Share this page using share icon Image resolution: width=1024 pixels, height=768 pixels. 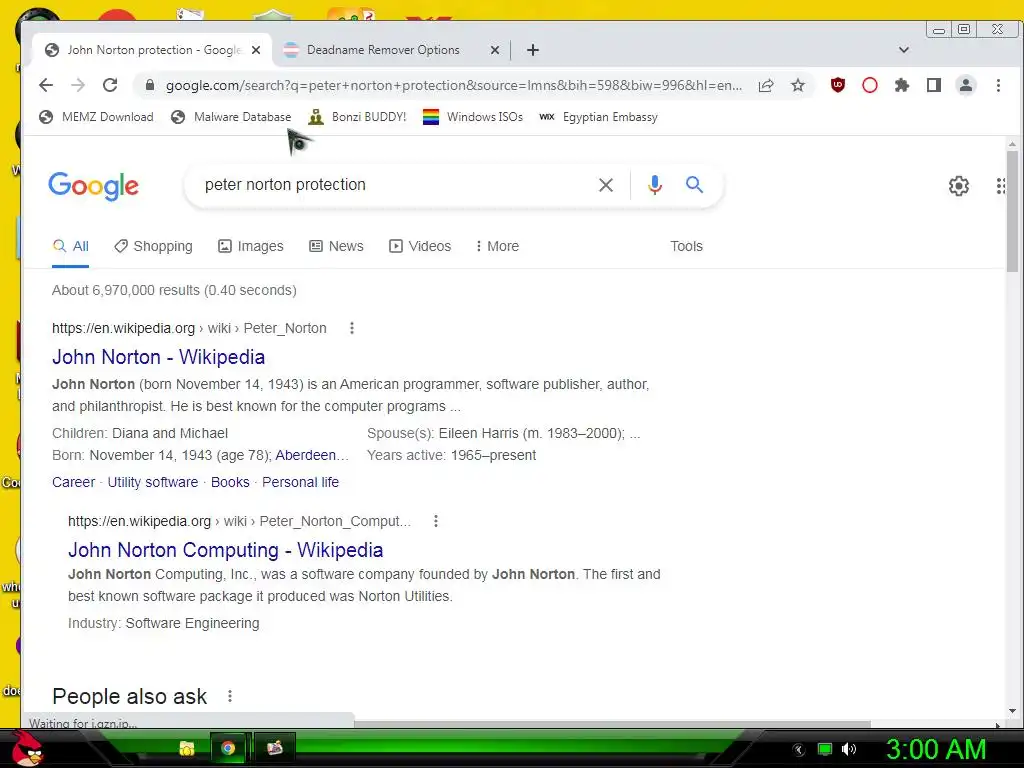click(x=766, y=85)
